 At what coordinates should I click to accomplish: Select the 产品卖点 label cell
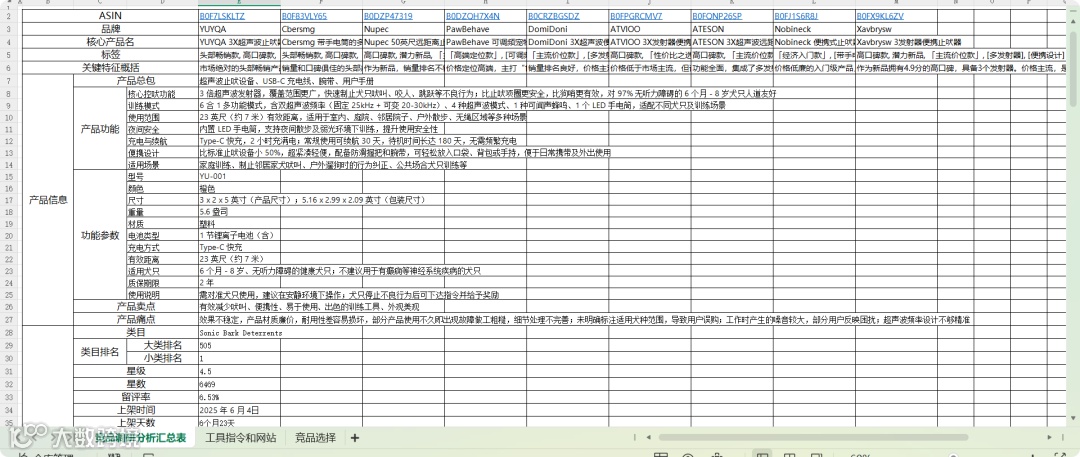tap(136, 306)
